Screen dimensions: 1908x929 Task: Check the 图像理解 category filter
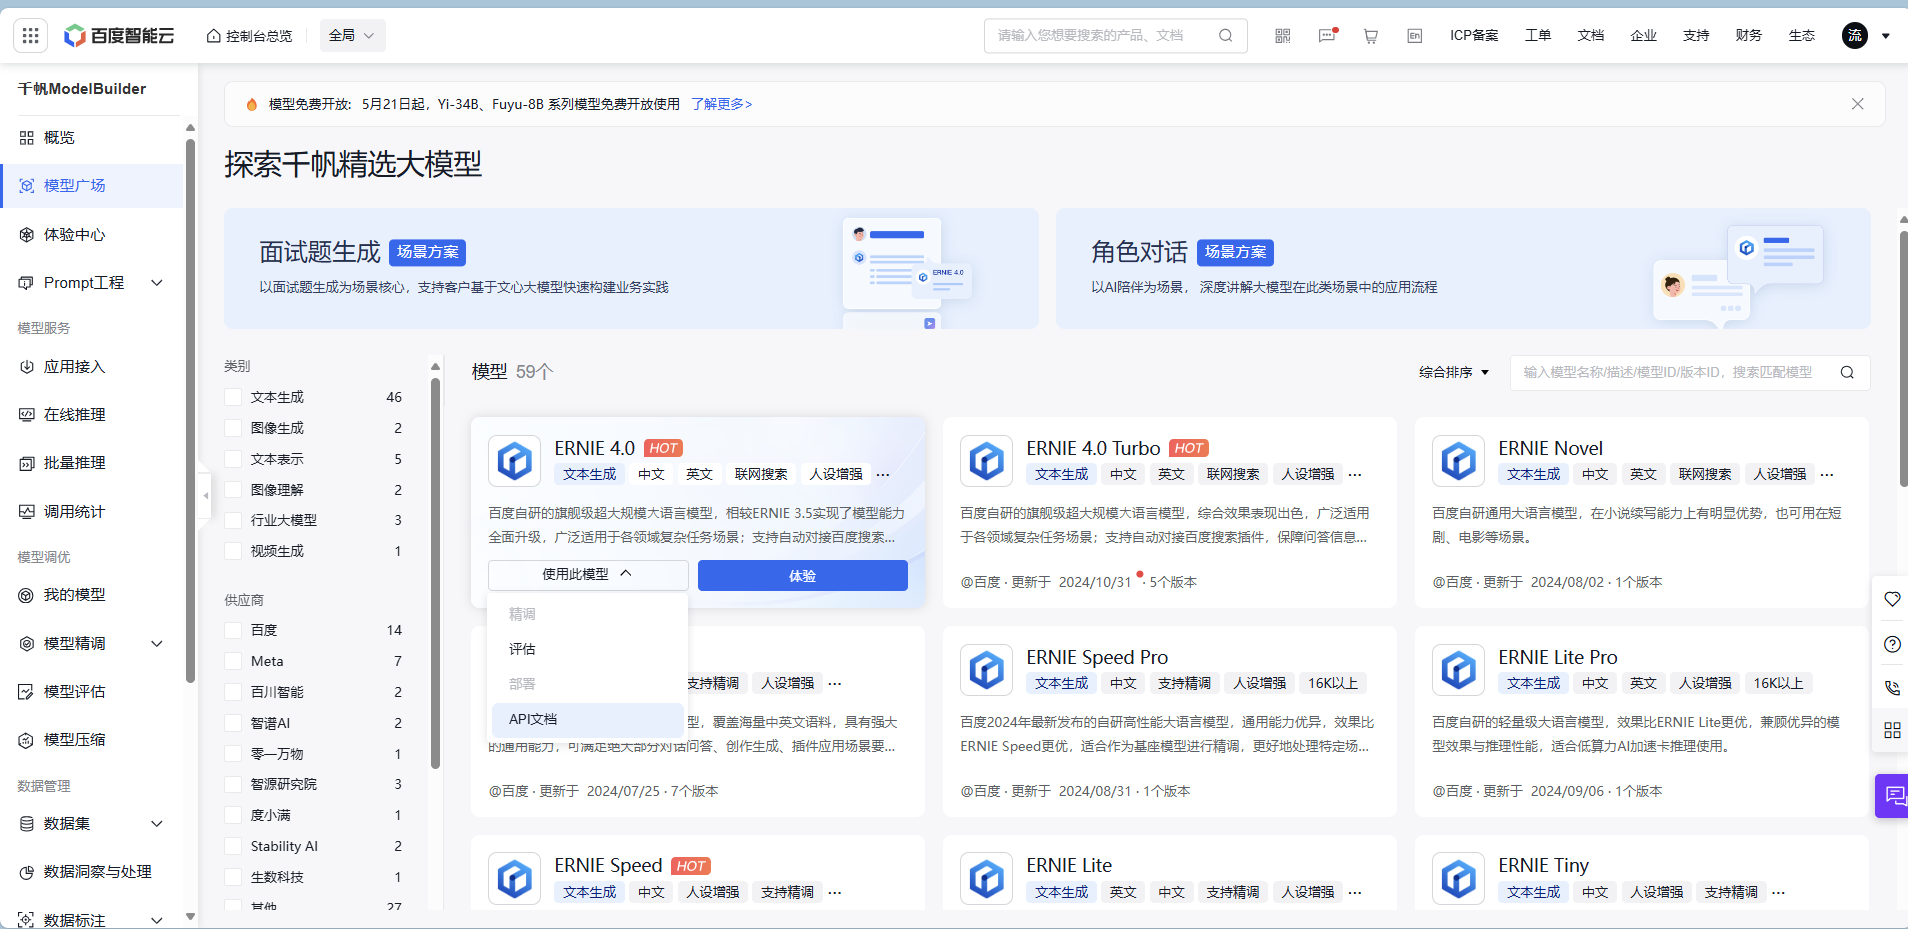[x=233, y=490]
